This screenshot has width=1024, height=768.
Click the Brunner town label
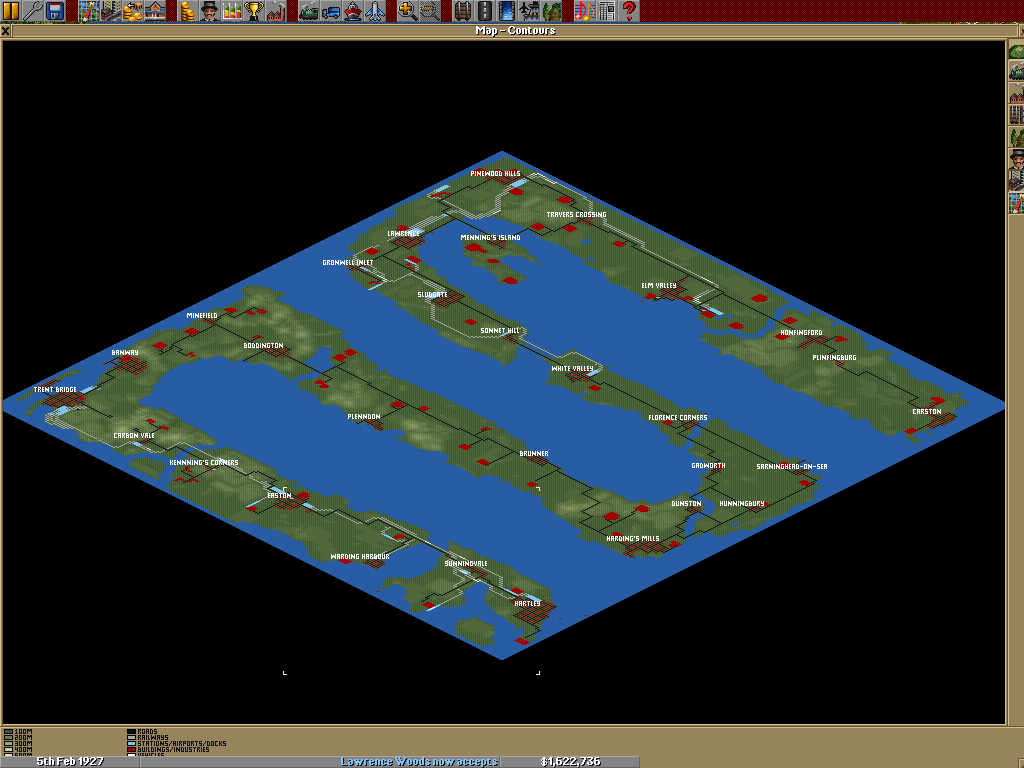(x=534, y=454)
